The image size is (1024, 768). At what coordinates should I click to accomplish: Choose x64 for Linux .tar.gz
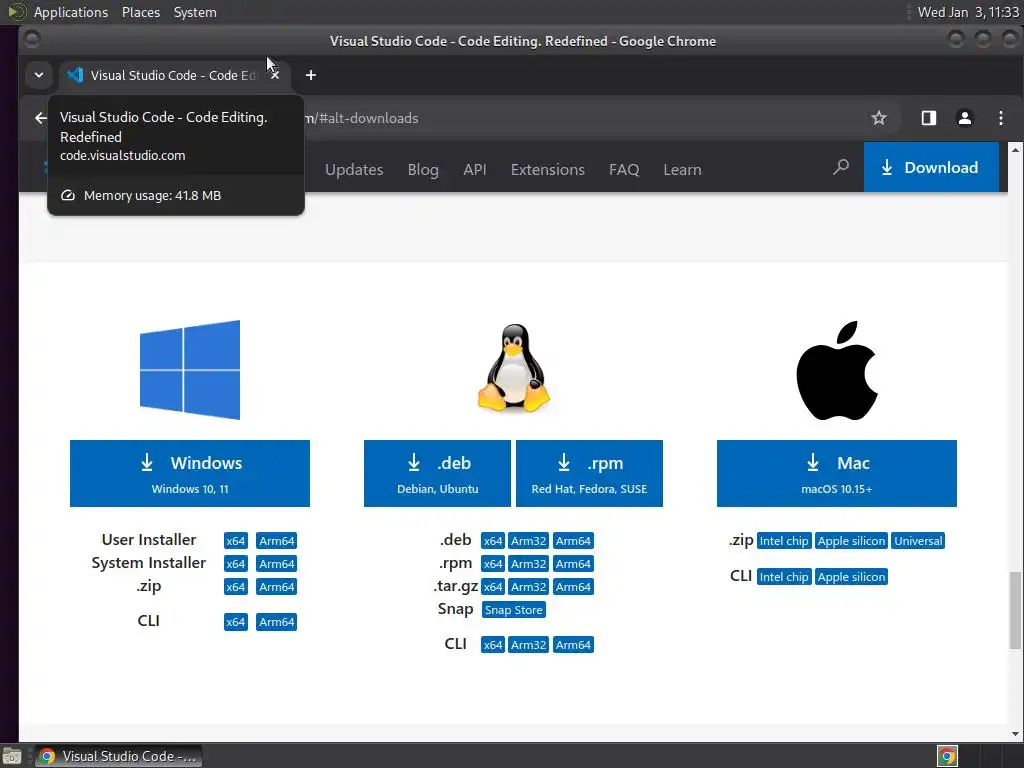(x=493, y=587)
